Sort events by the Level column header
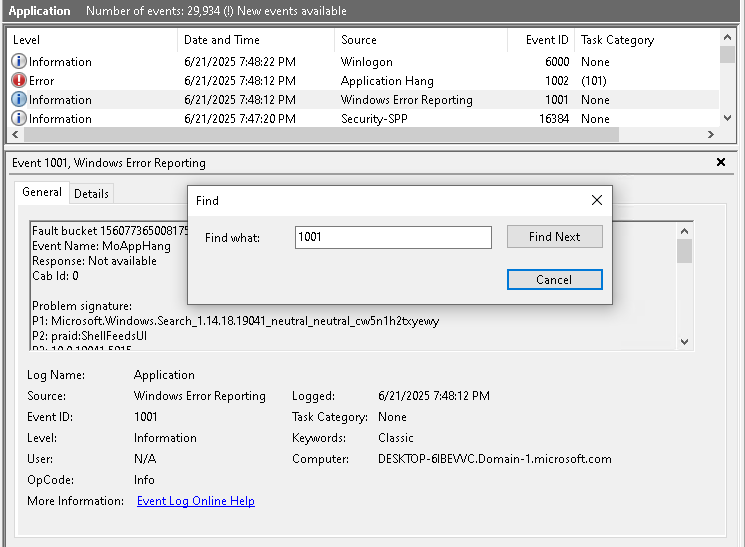Screen dimensions: 745x547 point(92,40)
